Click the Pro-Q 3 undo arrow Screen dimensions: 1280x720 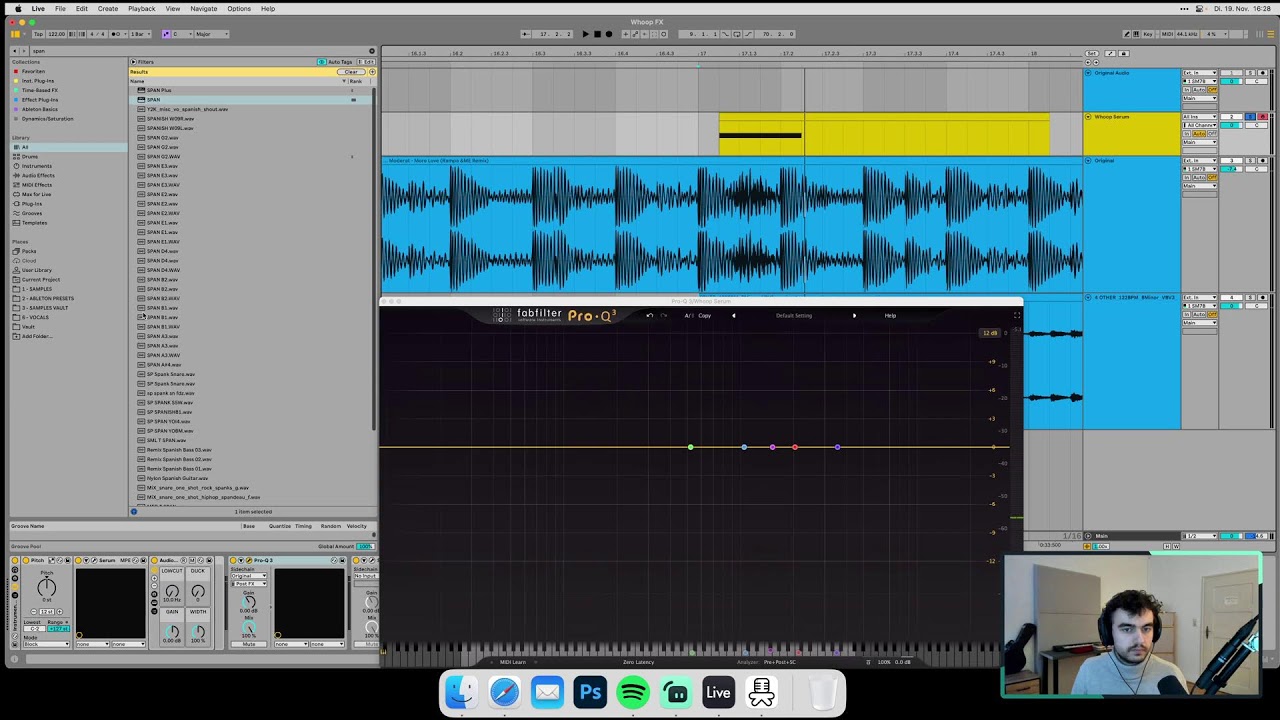[x=649, y=316]
